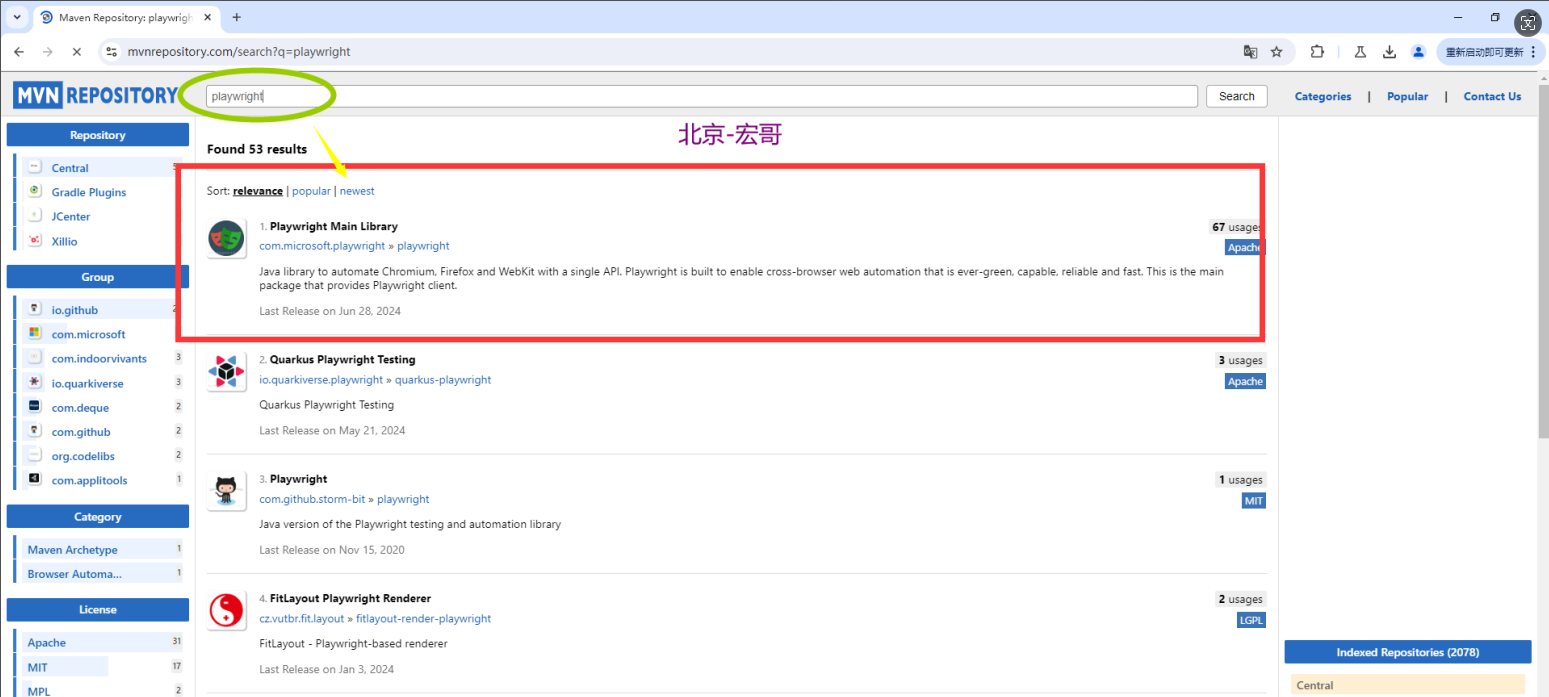The width and height of the screenshot is (1549, 697).
Task: Click the 67 usages badge
Action: [1237, 227]
